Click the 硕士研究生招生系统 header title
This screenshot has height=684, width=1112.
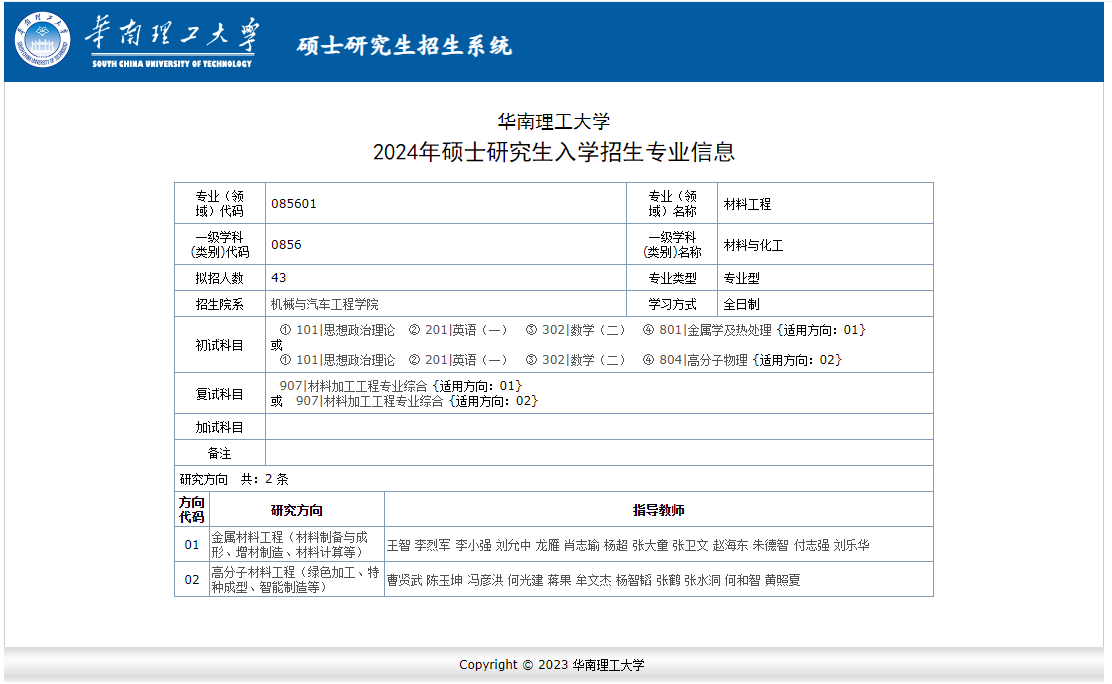404,45
